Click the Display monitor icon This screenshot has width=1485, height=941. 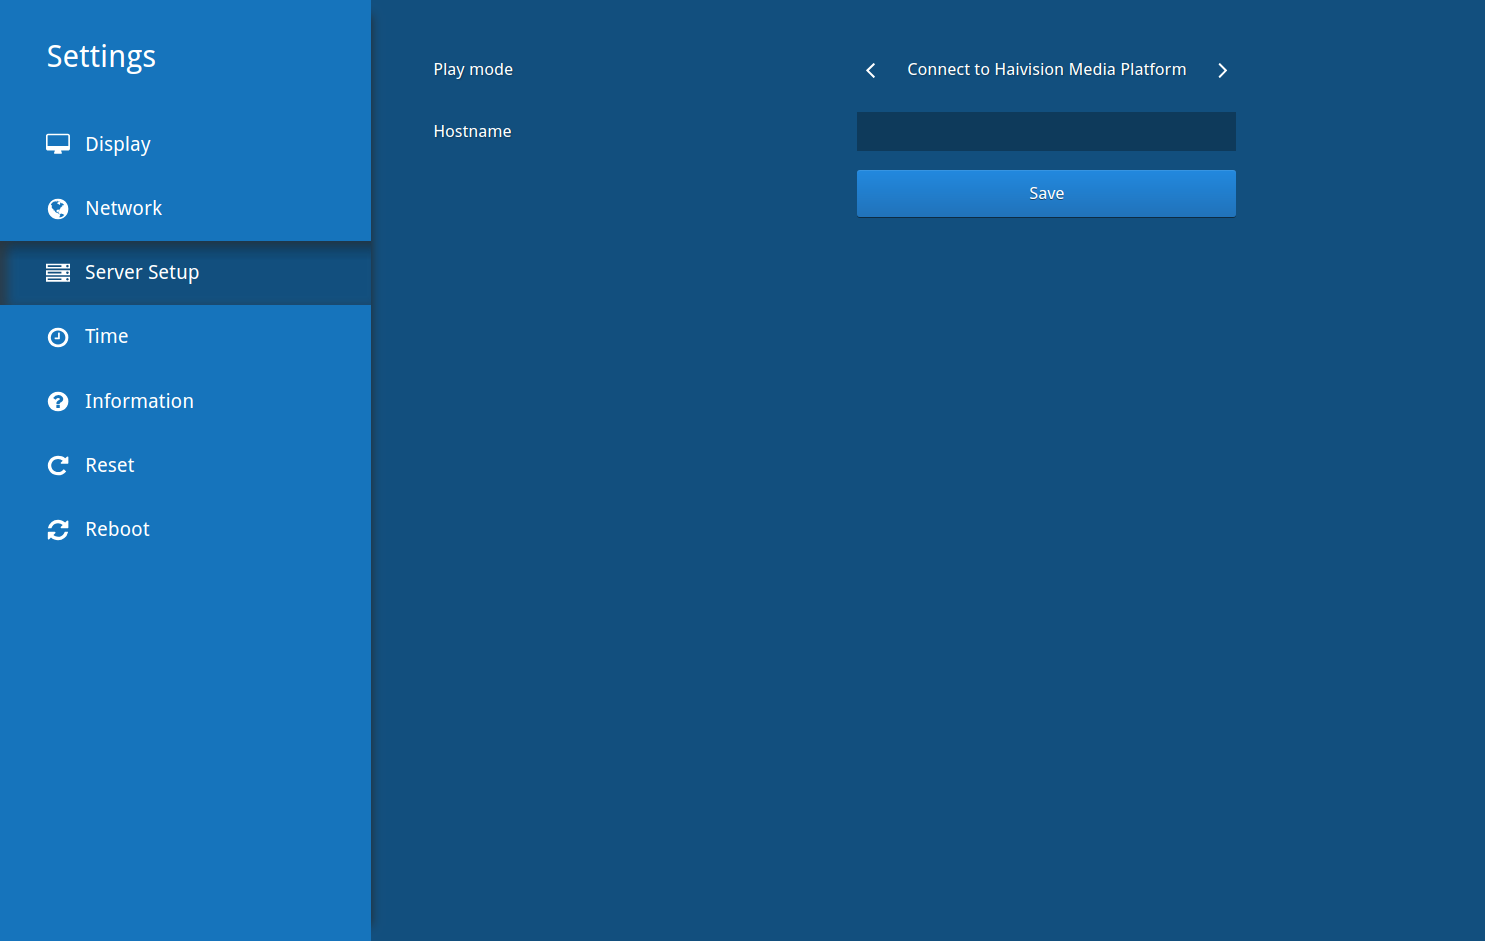(58, 144)
